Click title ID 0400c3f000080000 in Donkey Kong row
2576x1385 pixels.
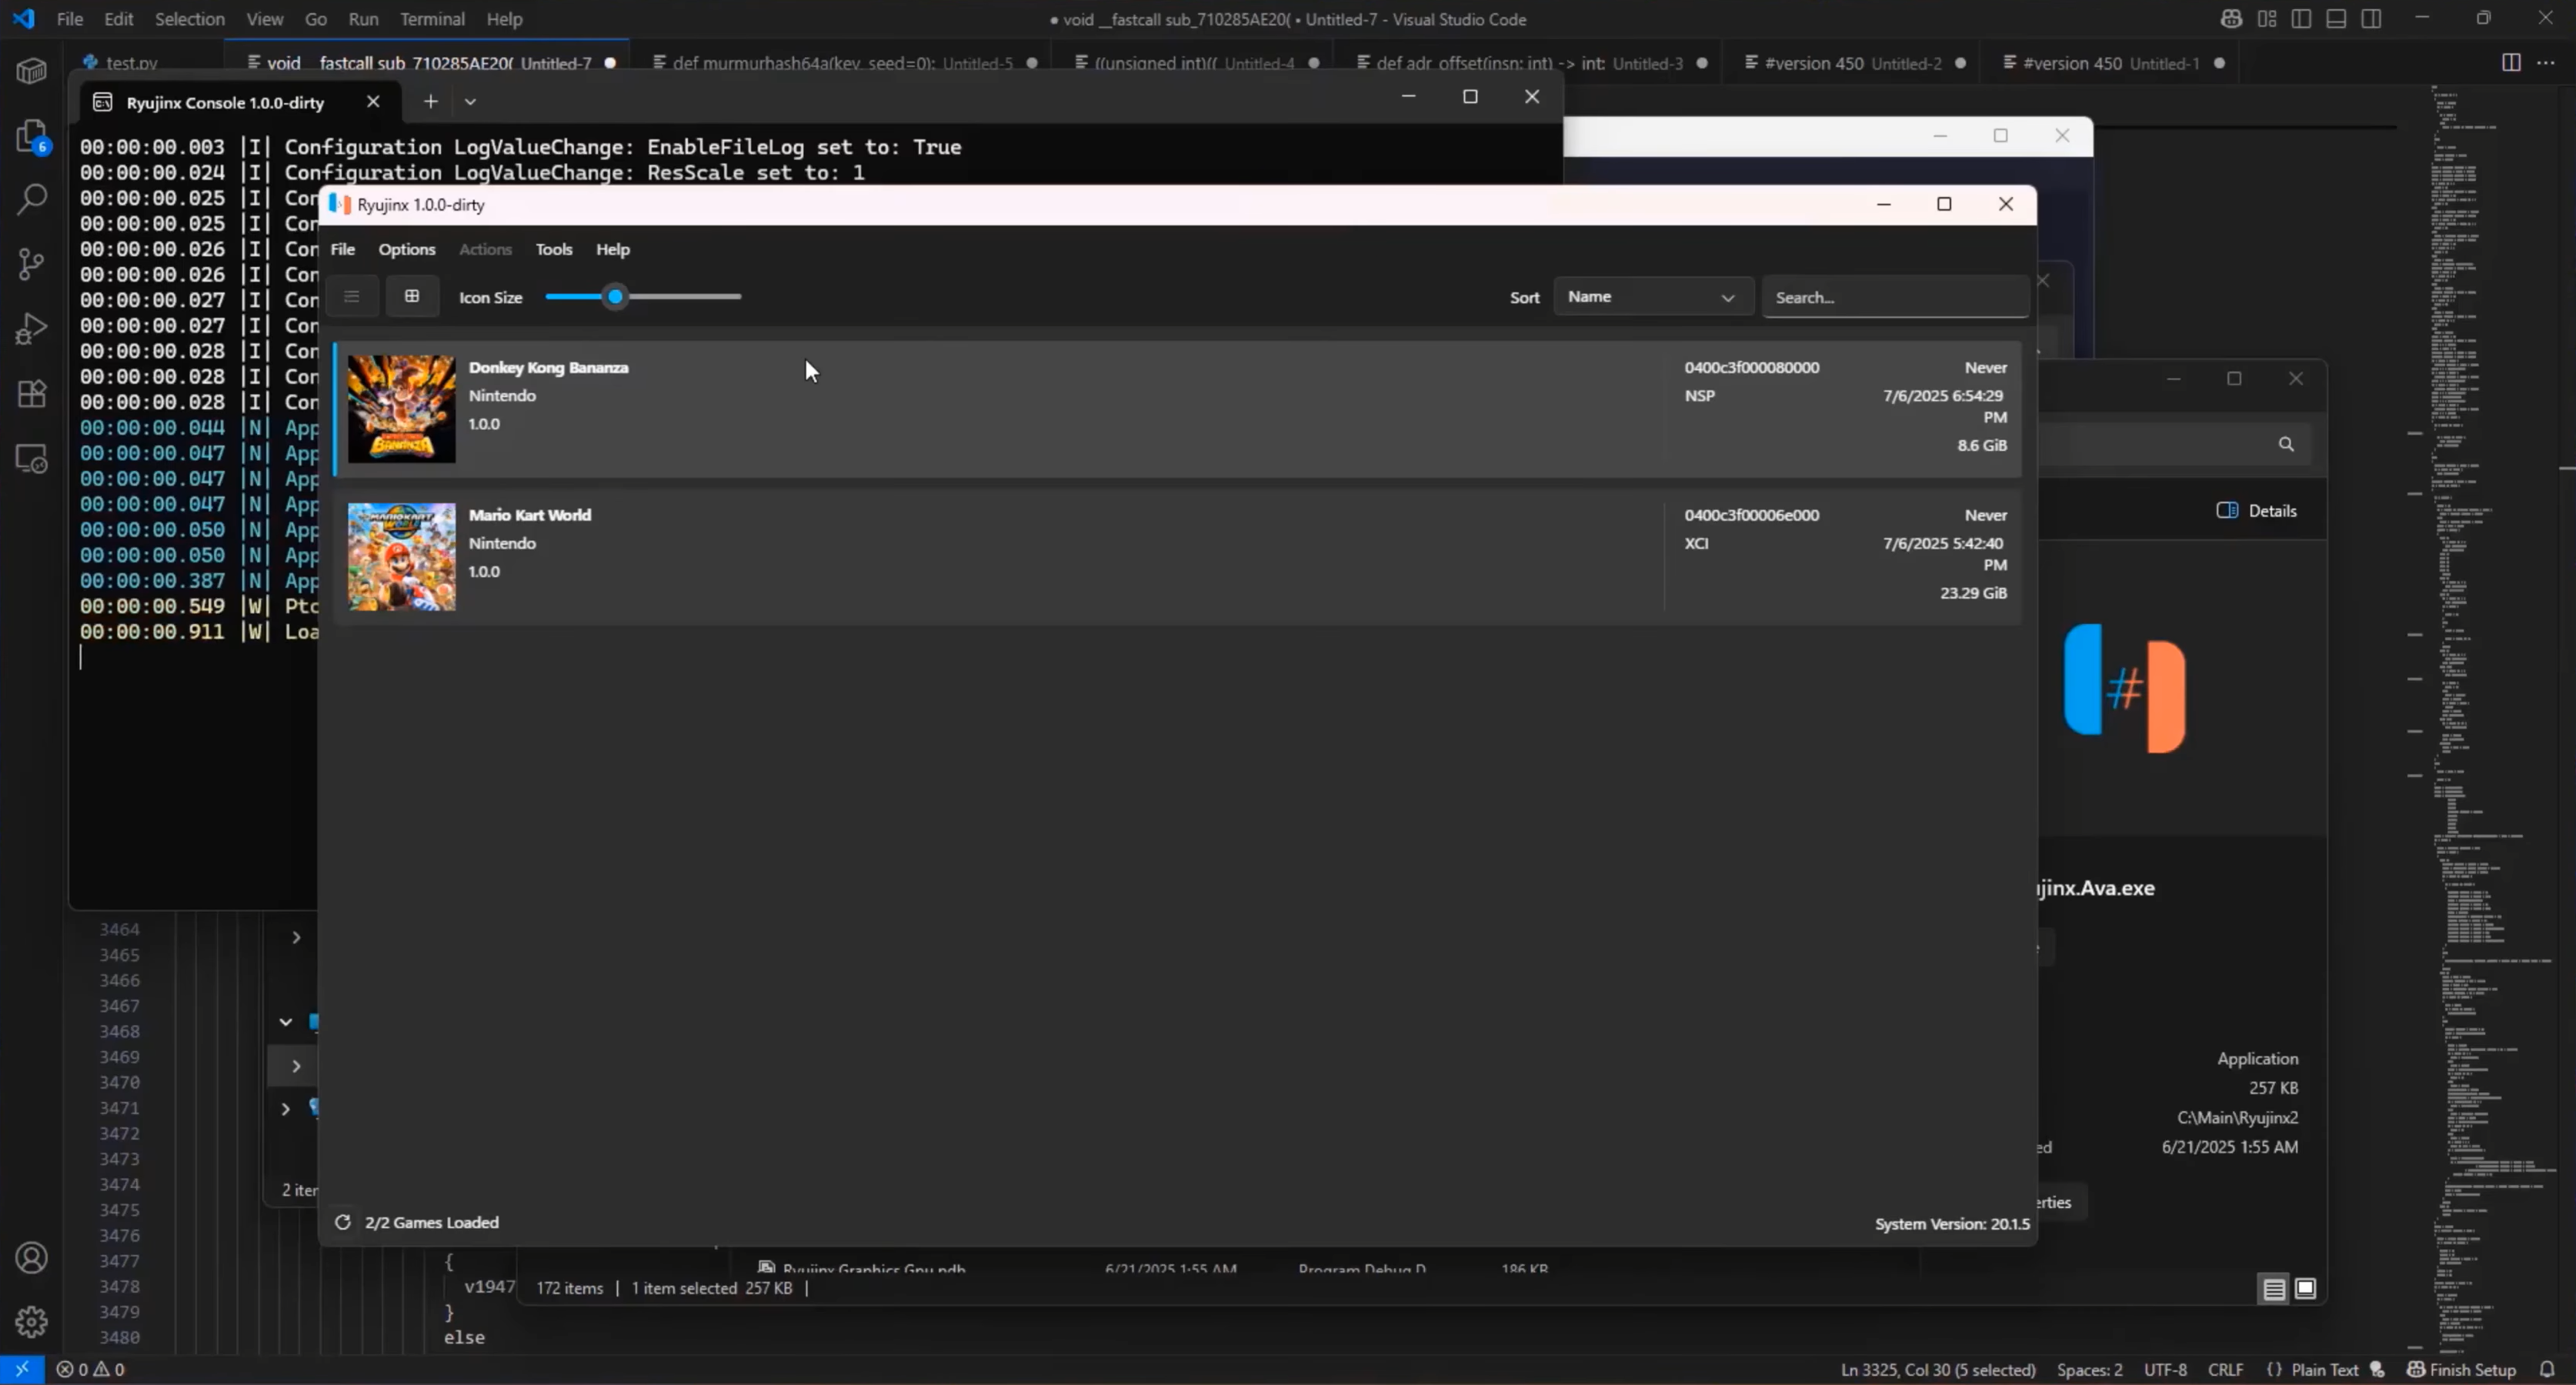tap(1752, 367)
